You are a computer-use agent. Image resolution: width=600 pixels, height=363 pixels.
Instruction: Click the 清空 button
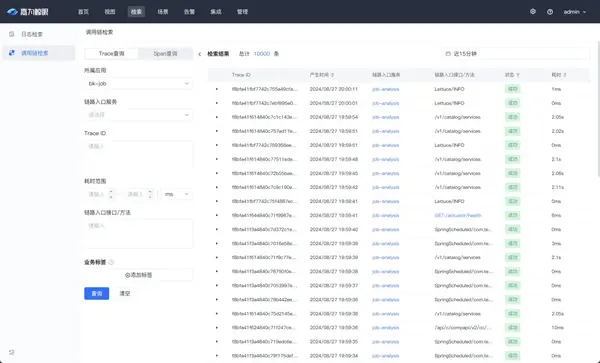point(125,293)
